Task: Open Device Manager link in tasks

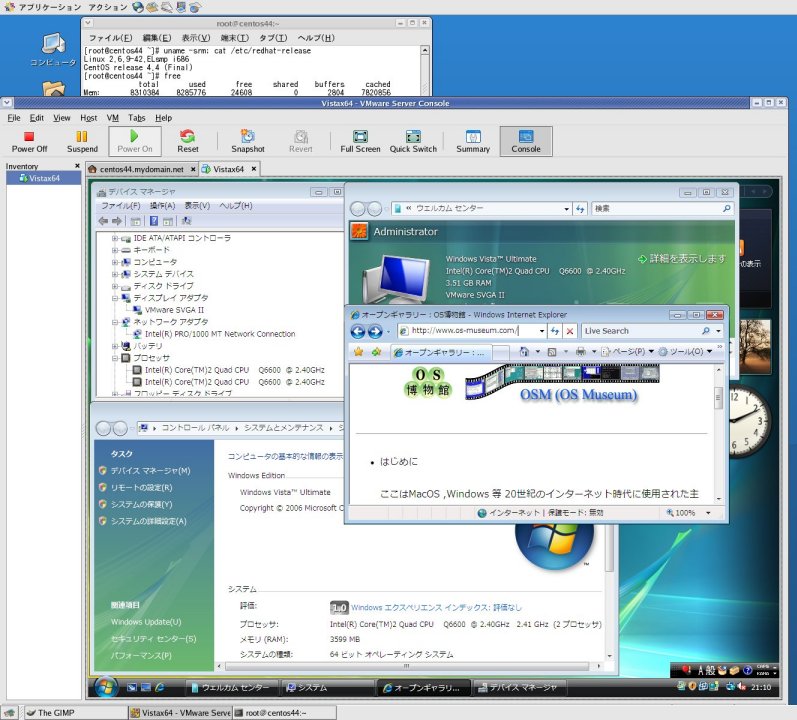Action: pyautogui.click(x=150, y=471)
